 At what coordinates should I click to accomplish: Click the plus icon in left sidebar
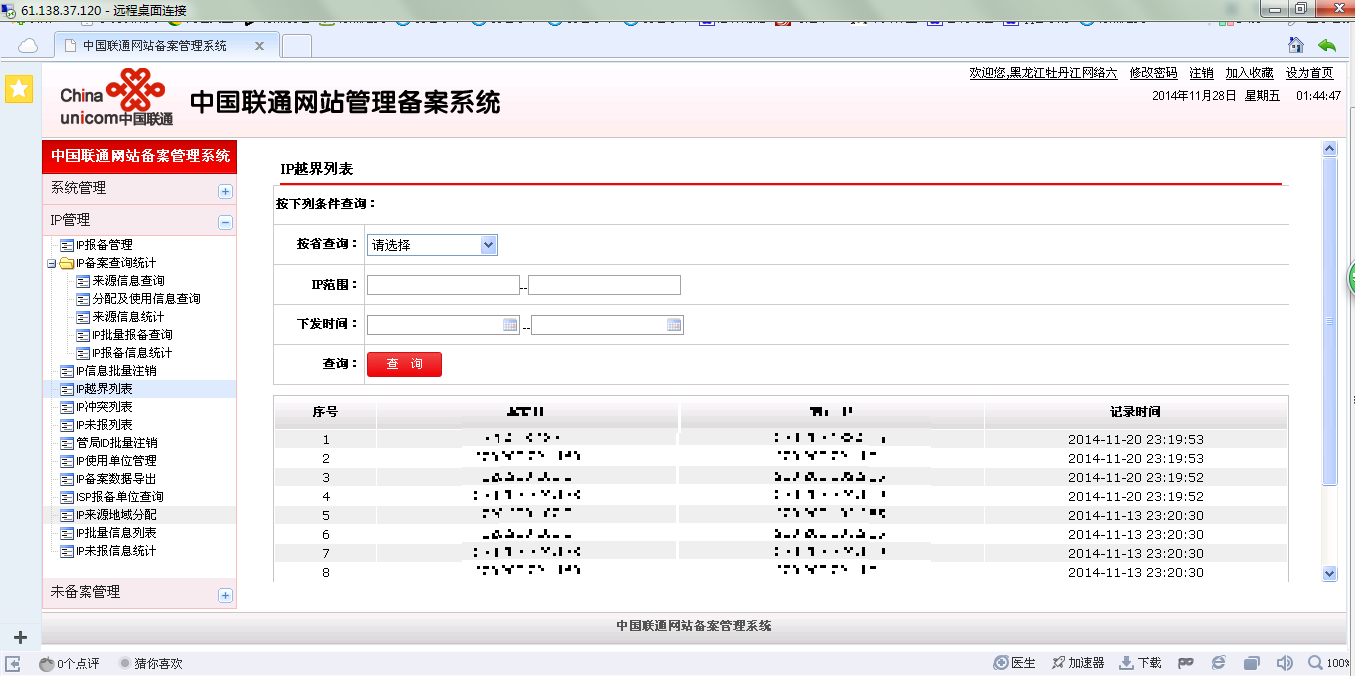click(19, 637)
